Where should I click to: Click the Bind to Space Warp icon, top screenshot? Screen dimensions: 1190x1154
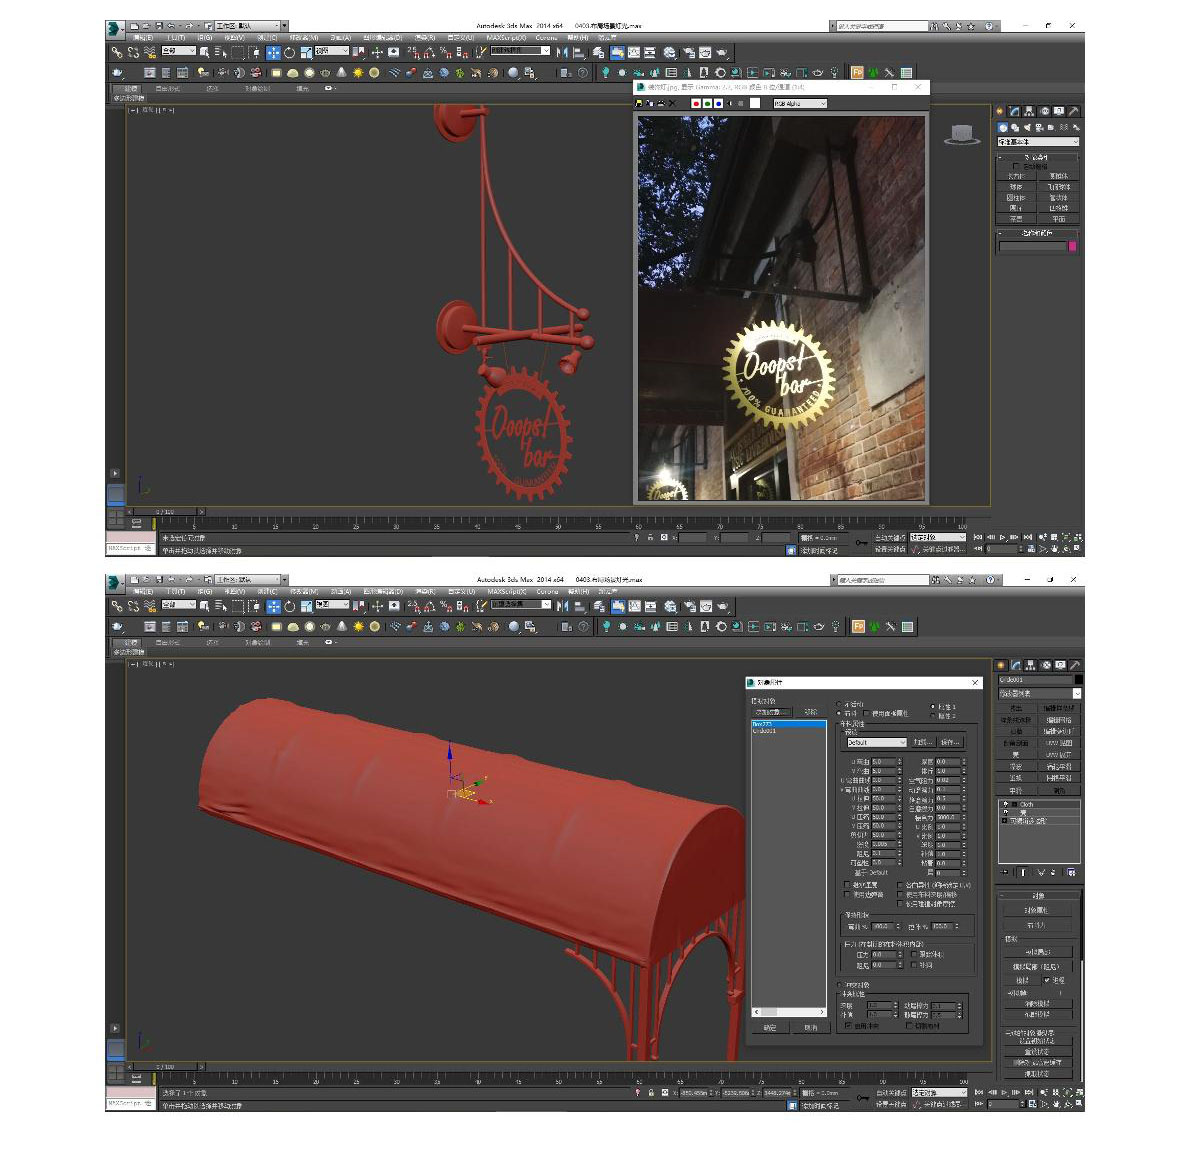coord(150,52)
